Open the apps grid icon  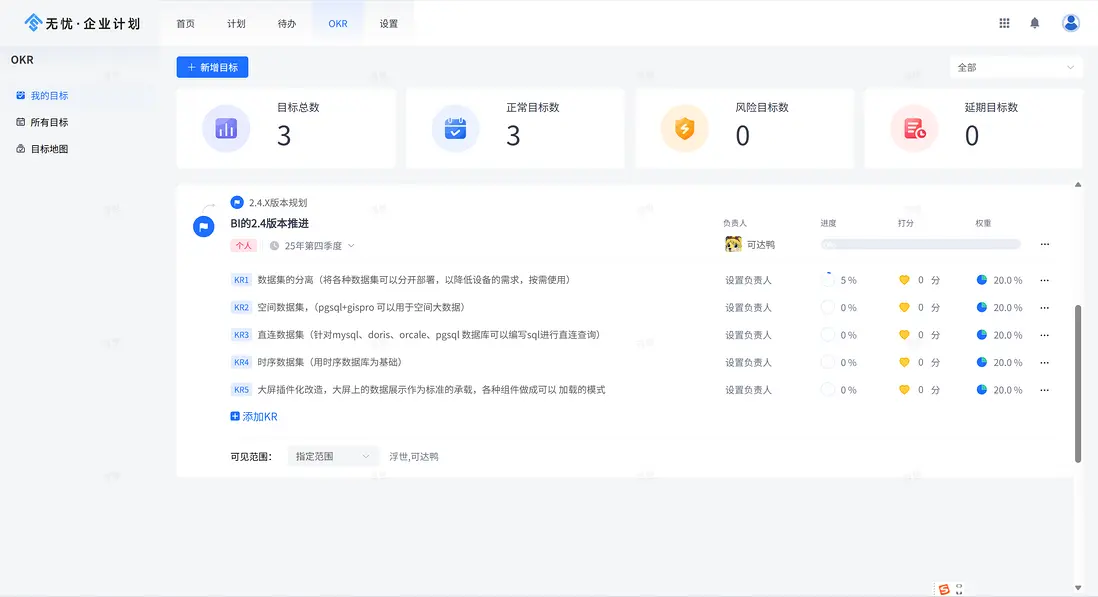1004,23
